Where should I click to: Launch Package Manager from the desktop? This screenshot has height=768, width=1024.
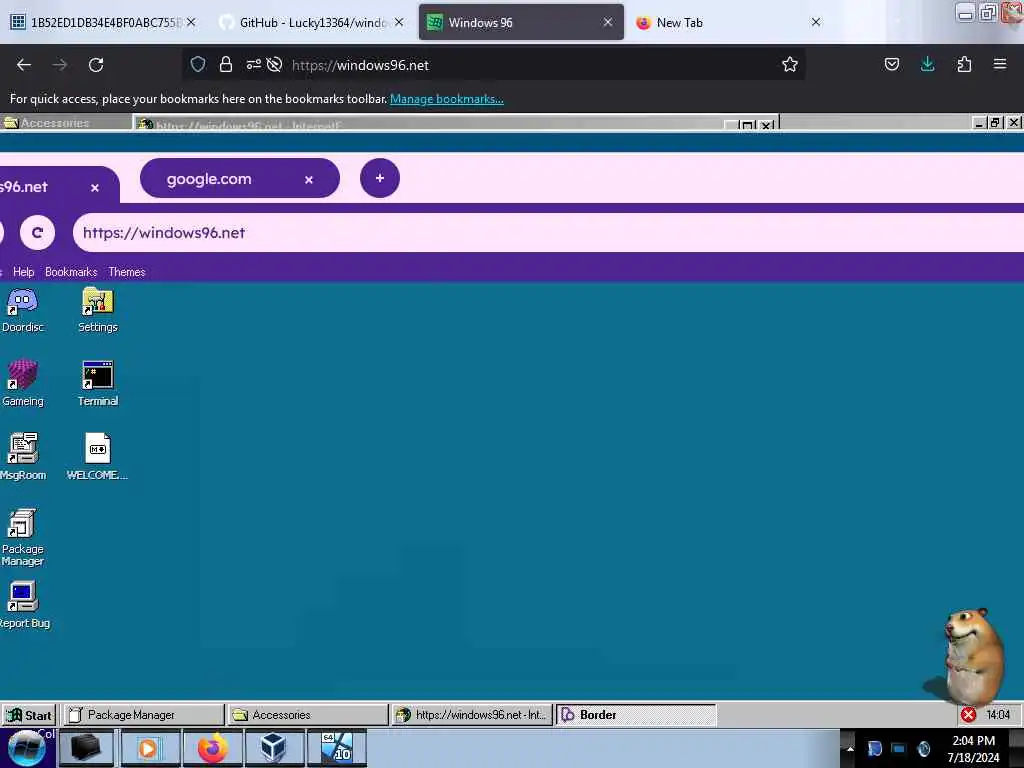pyautogui.click(x=22, y=537)
